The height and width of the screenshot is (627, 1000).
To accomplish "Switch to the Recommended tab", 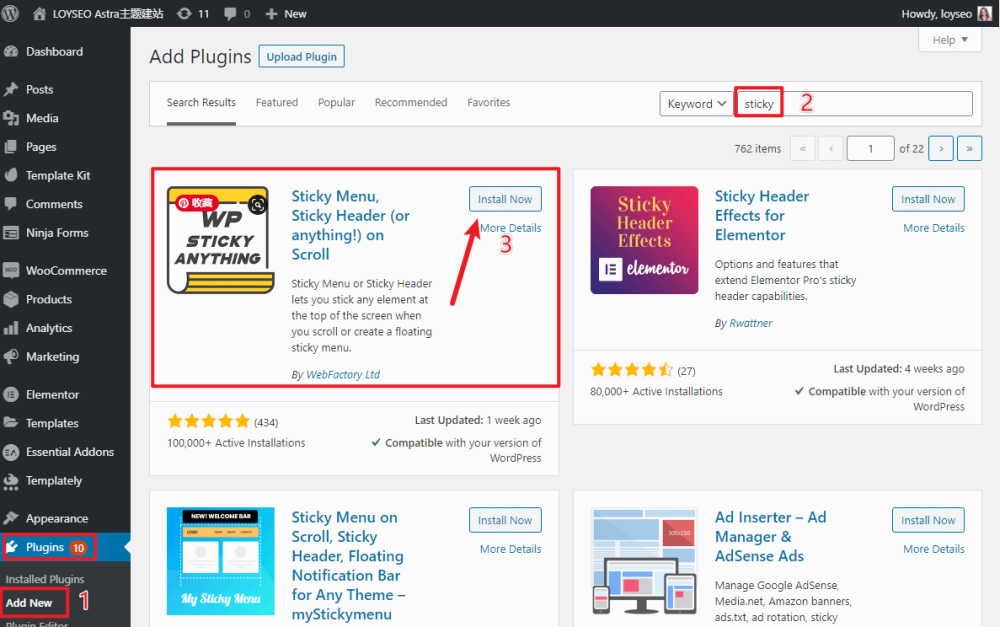I will pos(411,102).
